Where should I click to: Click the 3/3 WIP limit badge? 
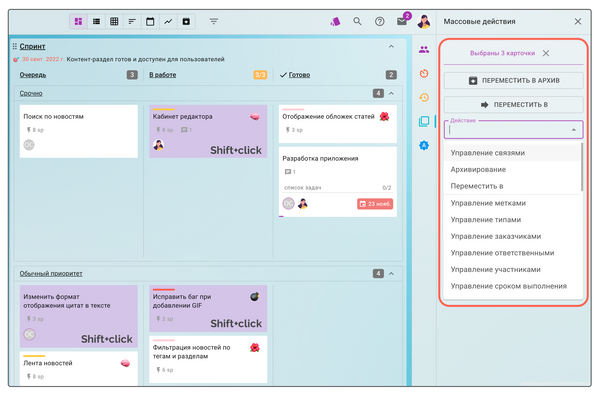(x=260, y=75)
